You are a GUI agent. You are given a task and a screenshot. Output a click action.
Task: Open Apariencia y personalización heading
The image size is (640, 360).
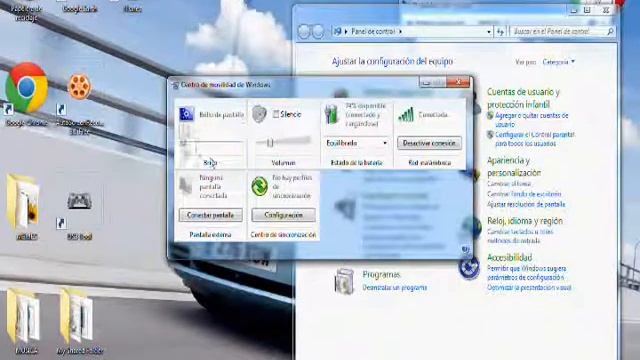514,167
